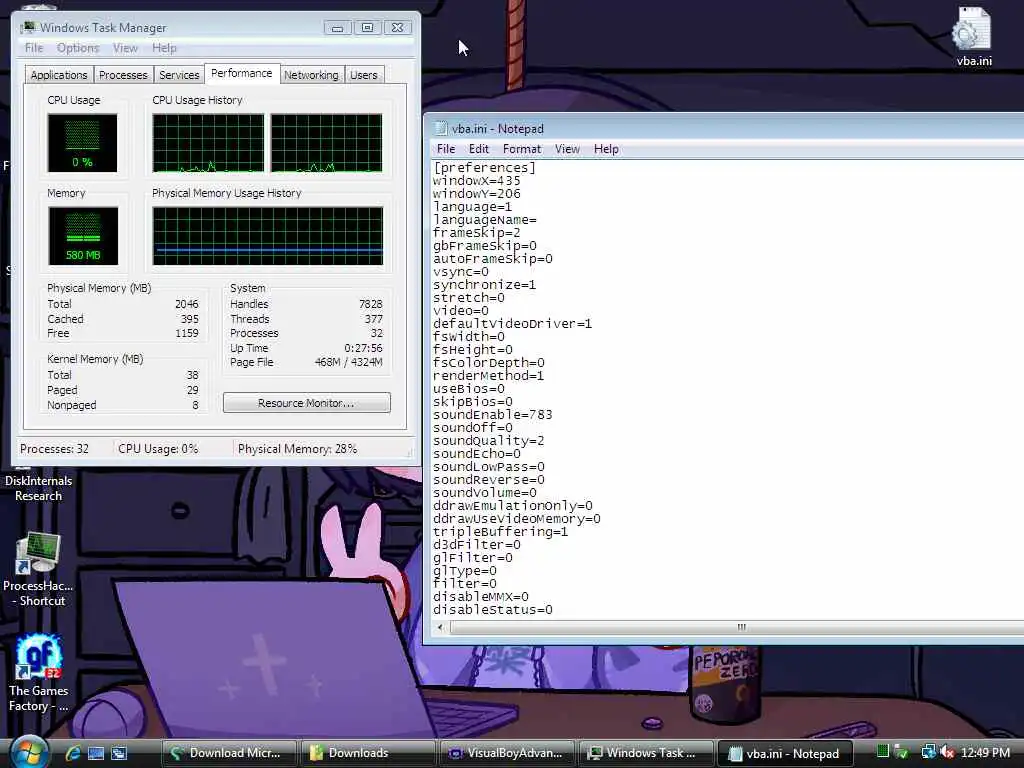Click the muted volume tray icon
Viewport: 1024px width, 768px height.
(x=947, y=752)
